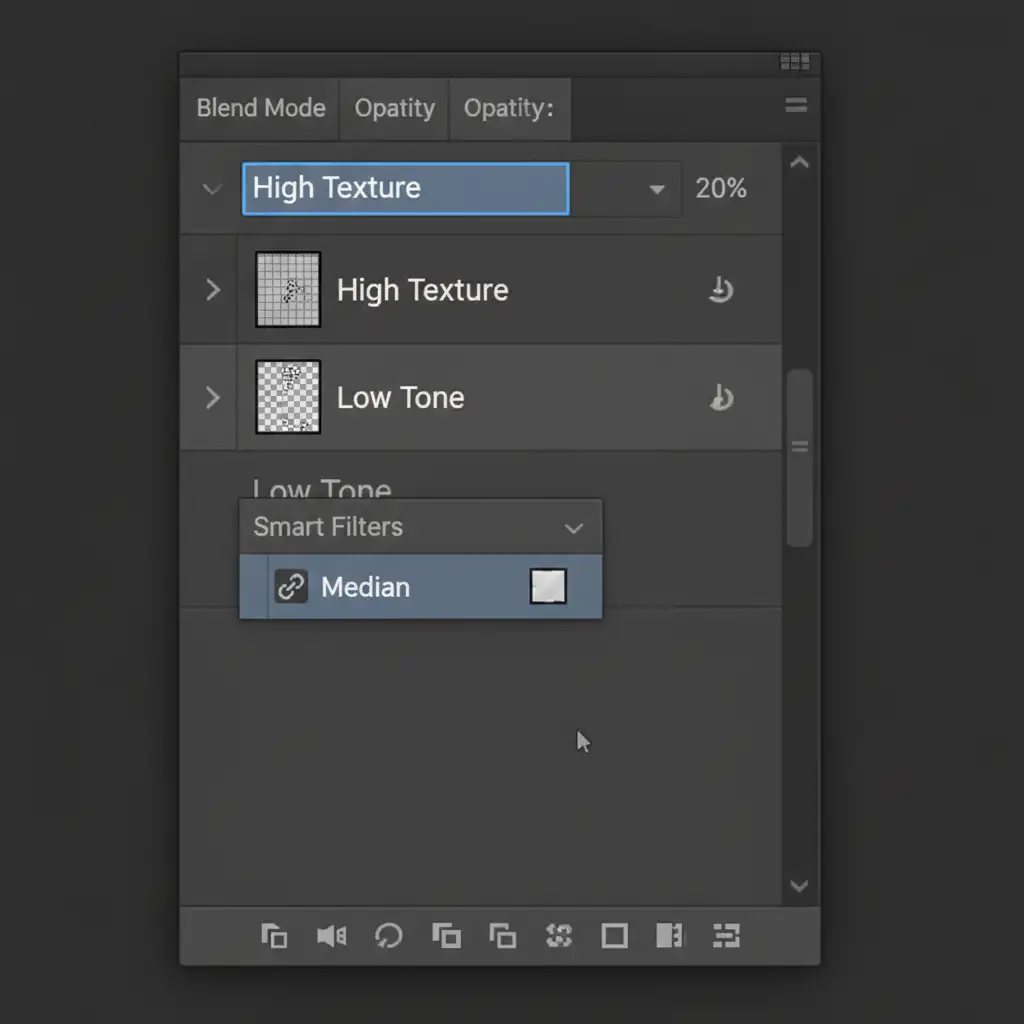Open the panel hamburger menu
This screenshot has height=1024, width=1024.
click(796, 106)
